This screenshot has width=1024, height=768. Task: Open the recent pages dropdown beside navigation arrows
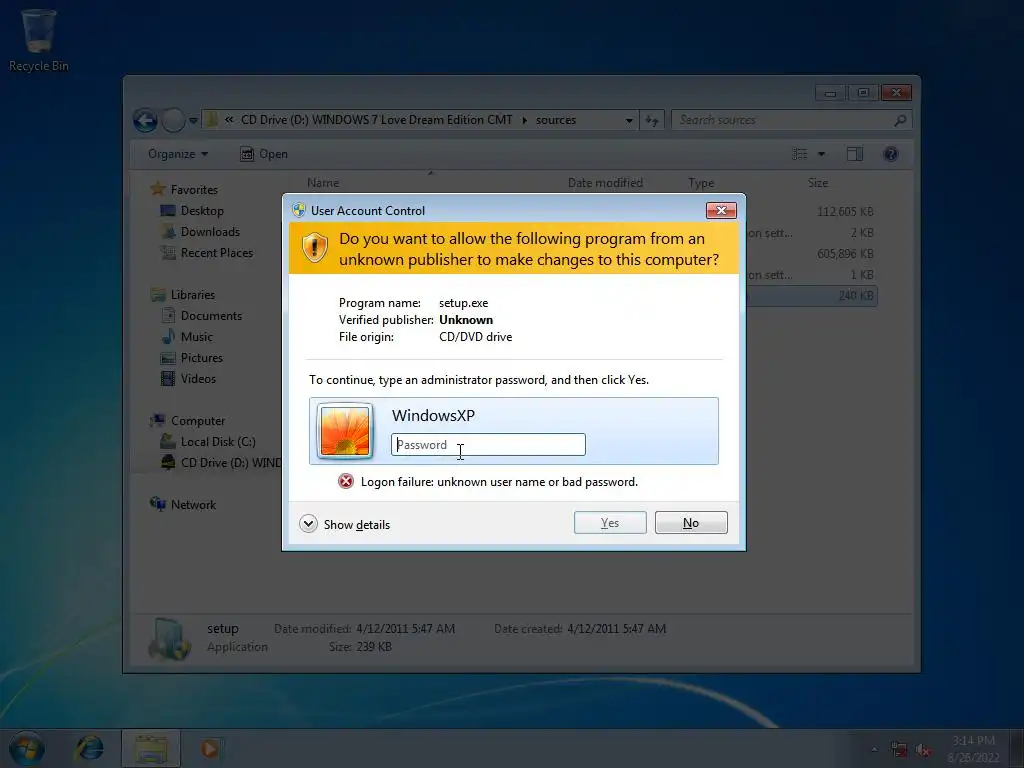[193, 121]
